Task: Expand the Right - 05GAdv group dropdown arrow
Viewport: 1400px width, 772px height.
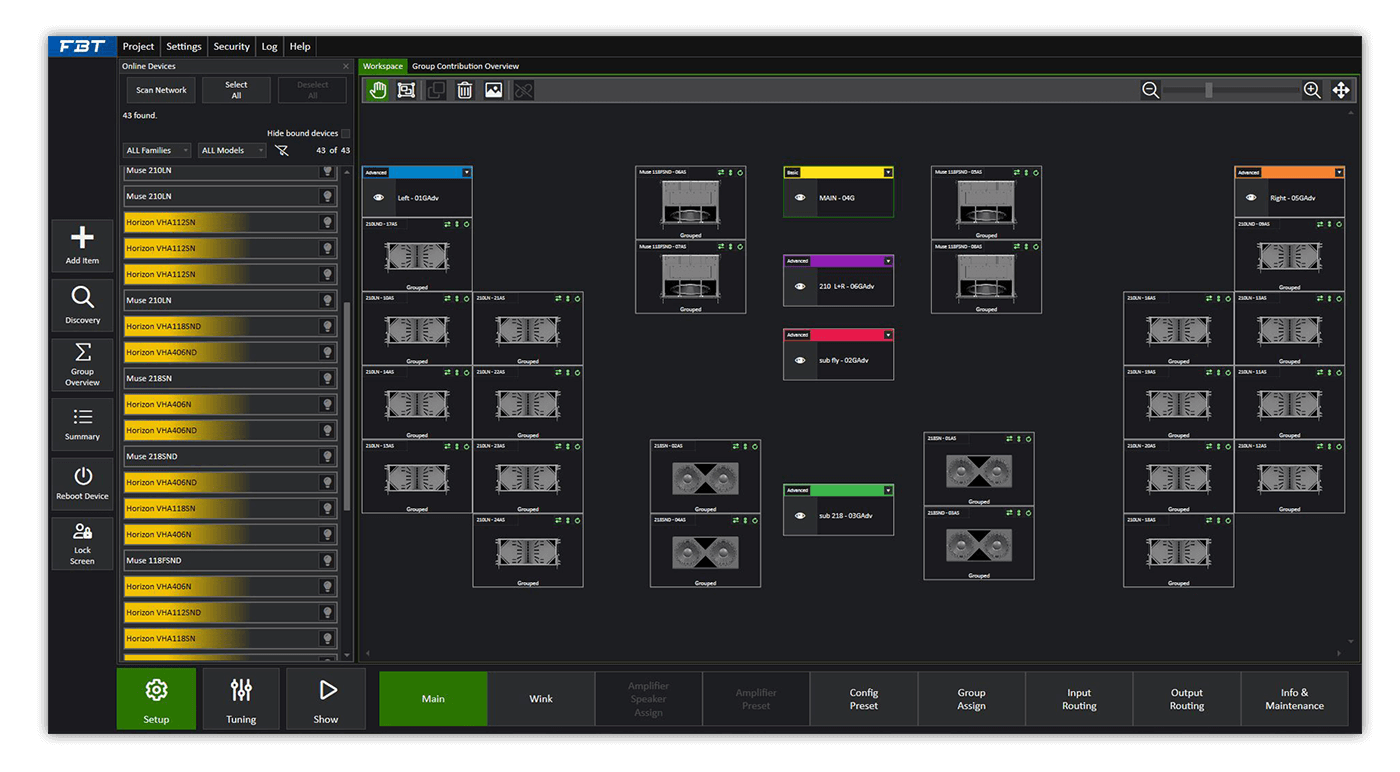Action: pyautogui.click(x=1339, y=172)
